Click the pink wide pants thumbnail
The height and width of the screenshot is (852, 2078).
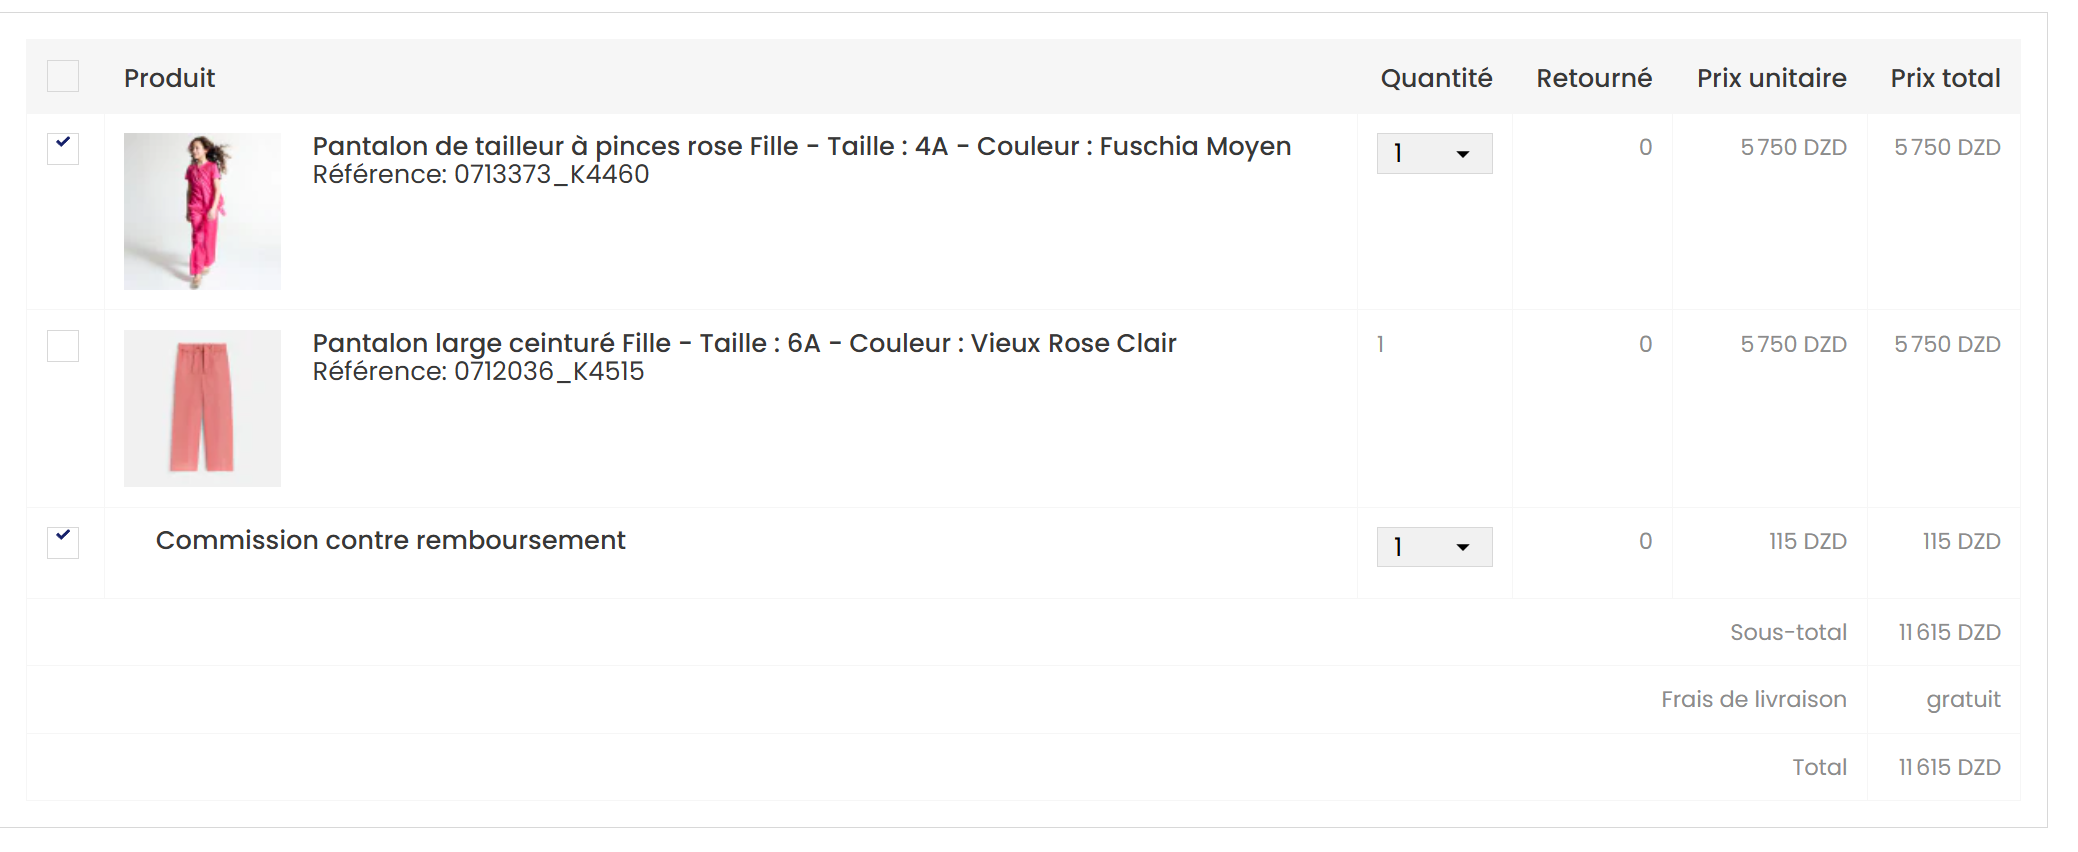coord(202,408)
